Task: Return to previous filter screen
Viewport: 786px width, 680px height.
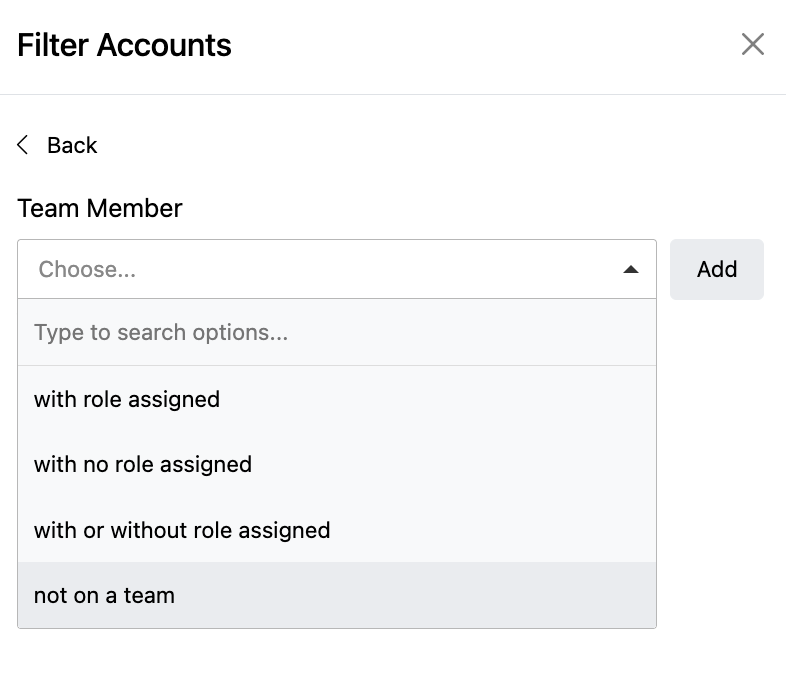Action: click(58, 145)
